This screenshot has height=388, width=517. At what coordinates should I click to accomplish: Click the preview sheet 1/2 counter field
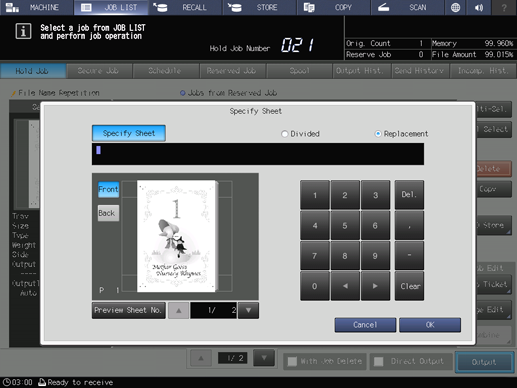[213, 310]
